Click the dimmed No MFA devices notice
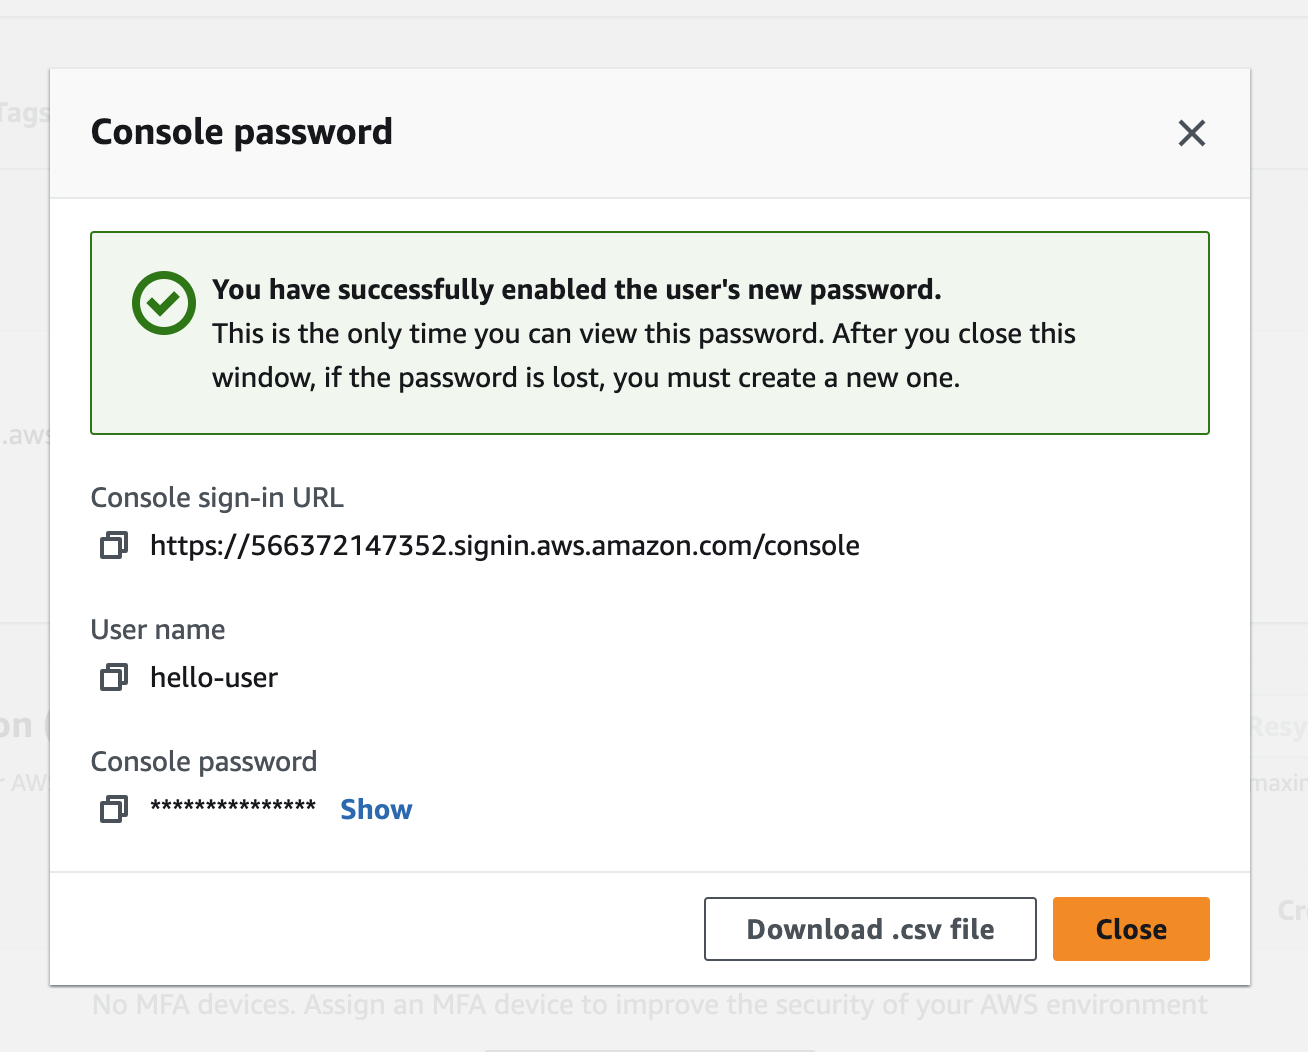The image size is (1308, 1052). (649, 1005)
